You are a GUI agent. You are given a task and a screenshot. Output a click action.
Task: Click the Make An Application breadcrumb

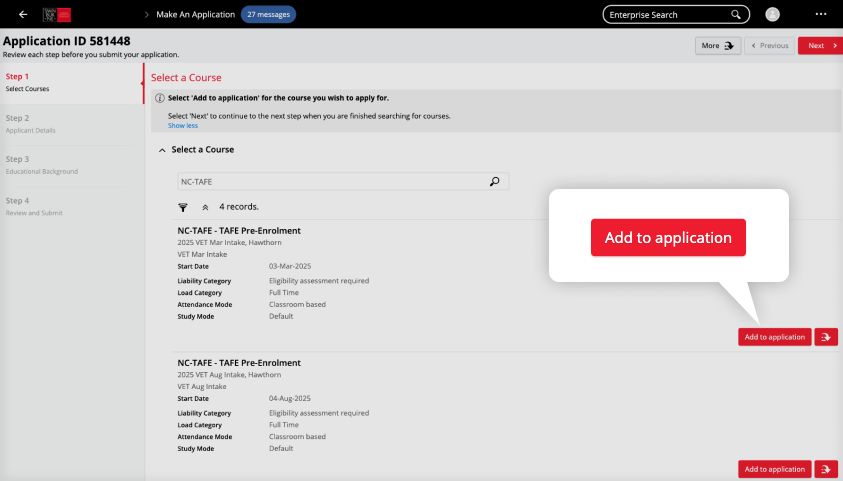click(196, 15)
